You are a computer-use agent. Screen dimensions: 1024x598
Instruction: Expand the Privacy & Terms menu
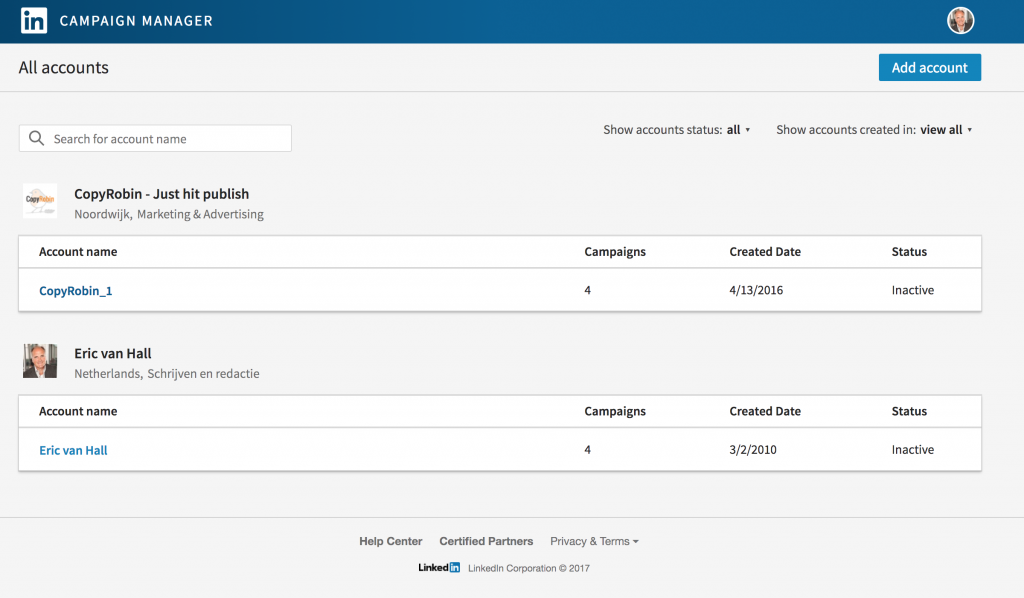coord(594,541)
